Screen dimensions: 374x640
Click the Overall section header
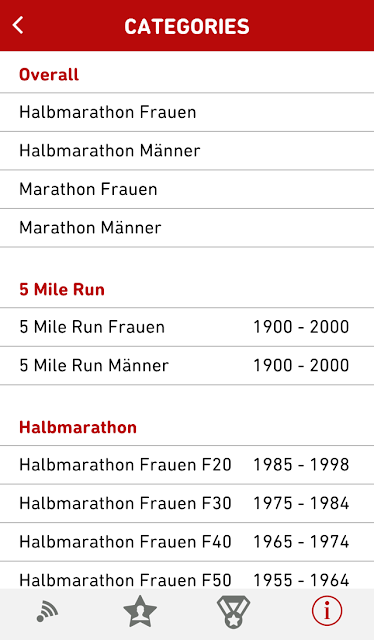click(x=49, y=75)
